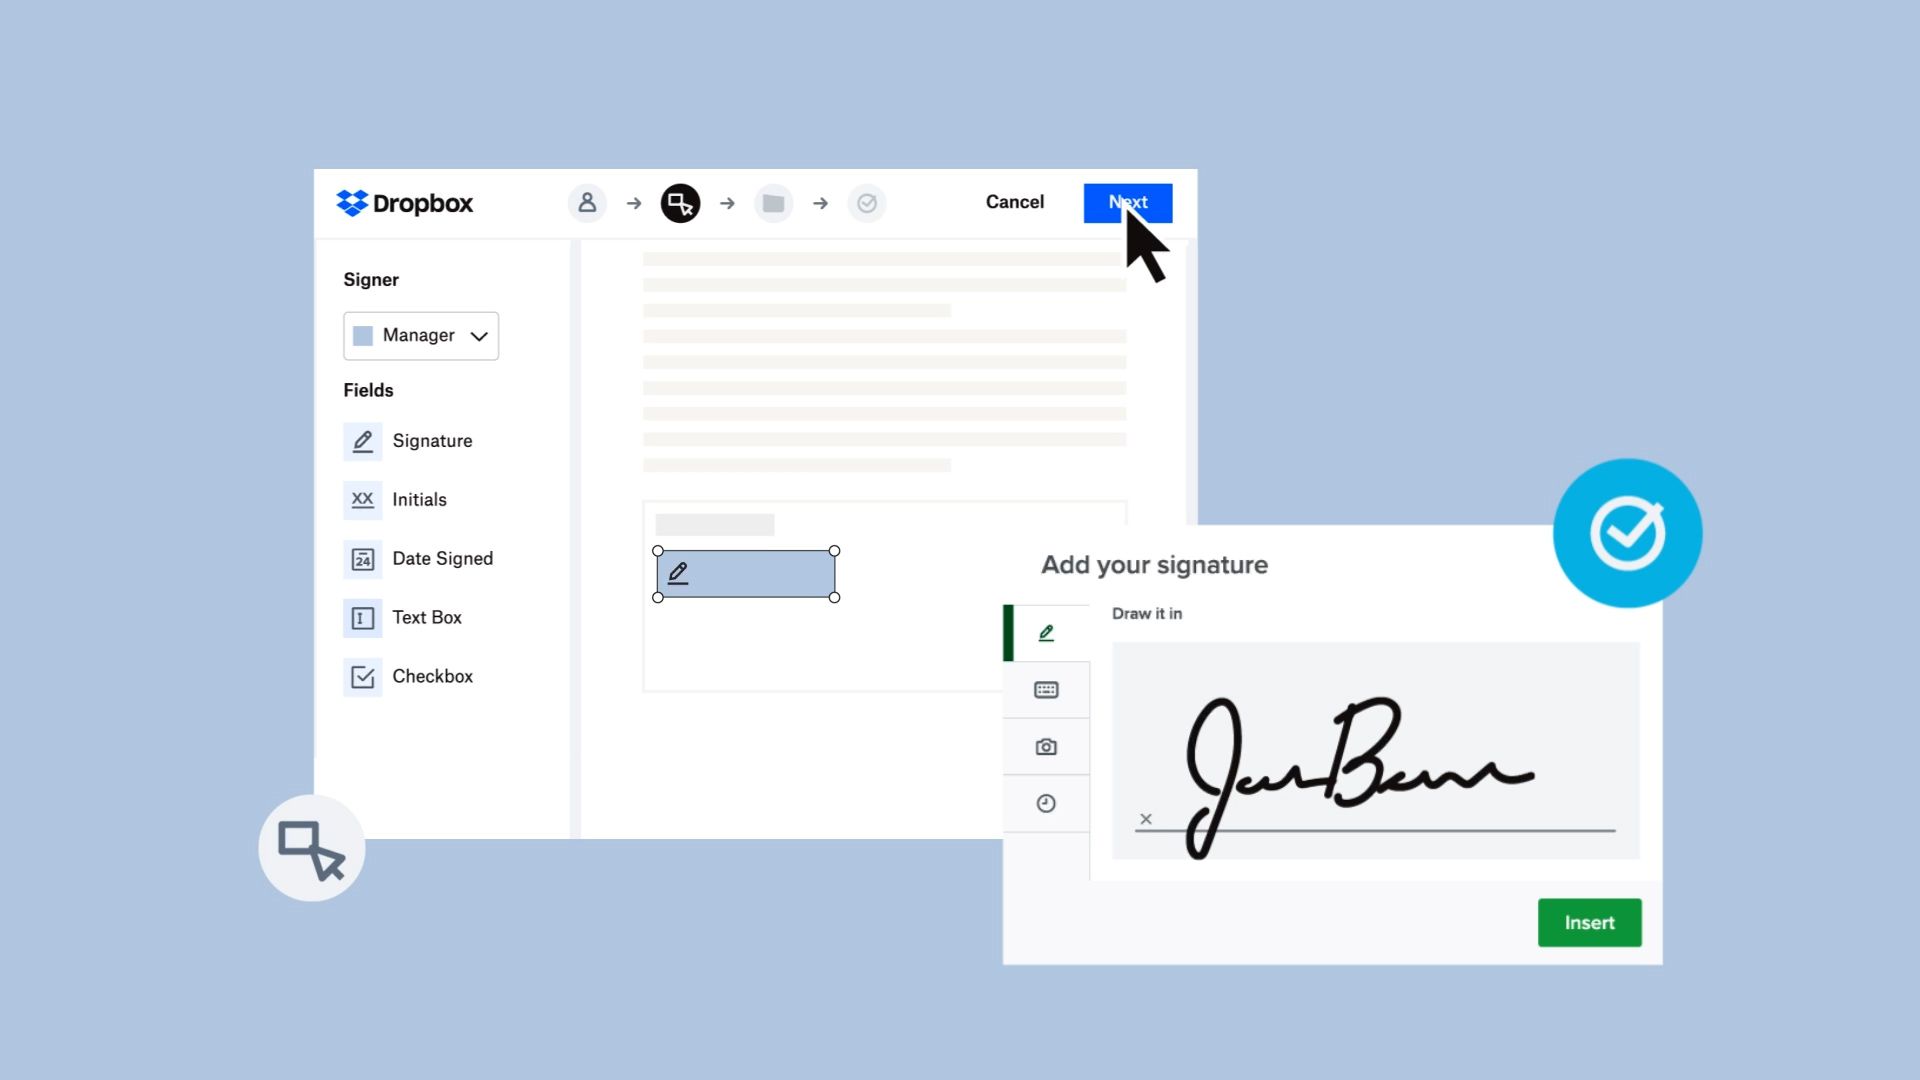Click the blue checkmark completion icon

[x=1627, y=534]
